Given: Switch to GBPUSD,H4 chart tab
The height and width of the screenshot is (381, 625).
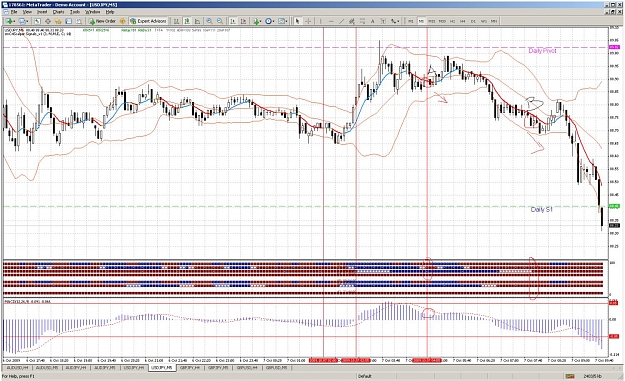Looking at the screenshot, I should click(247, 367).
